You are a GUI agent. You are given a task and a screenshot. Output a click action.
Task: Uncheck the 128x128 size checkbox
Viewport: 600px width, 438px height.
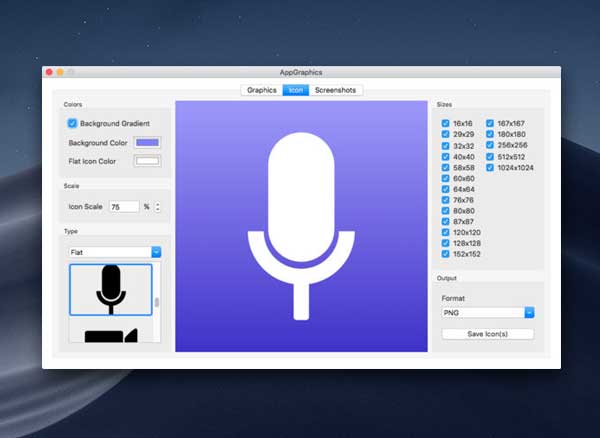(445, 243)
